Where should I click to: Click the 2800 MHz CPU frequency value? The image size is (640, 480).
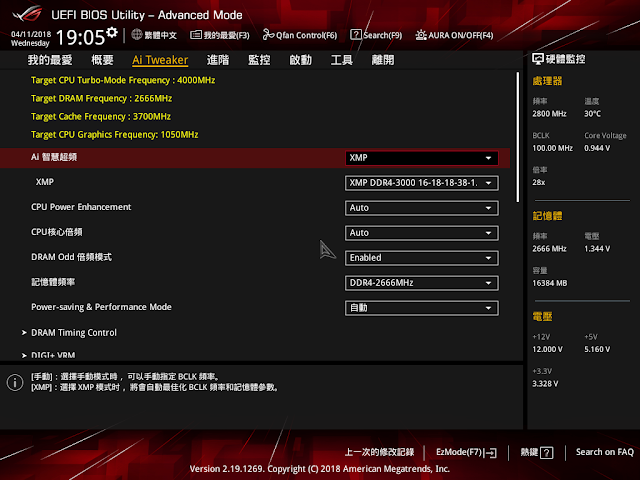[x=549, y=114]
